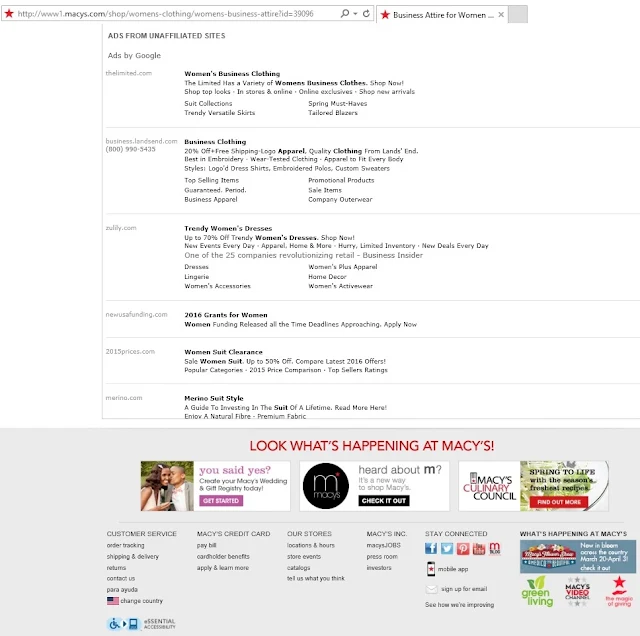Click Home Decor sitelink
640x636 pixels.
coord(327,276)
